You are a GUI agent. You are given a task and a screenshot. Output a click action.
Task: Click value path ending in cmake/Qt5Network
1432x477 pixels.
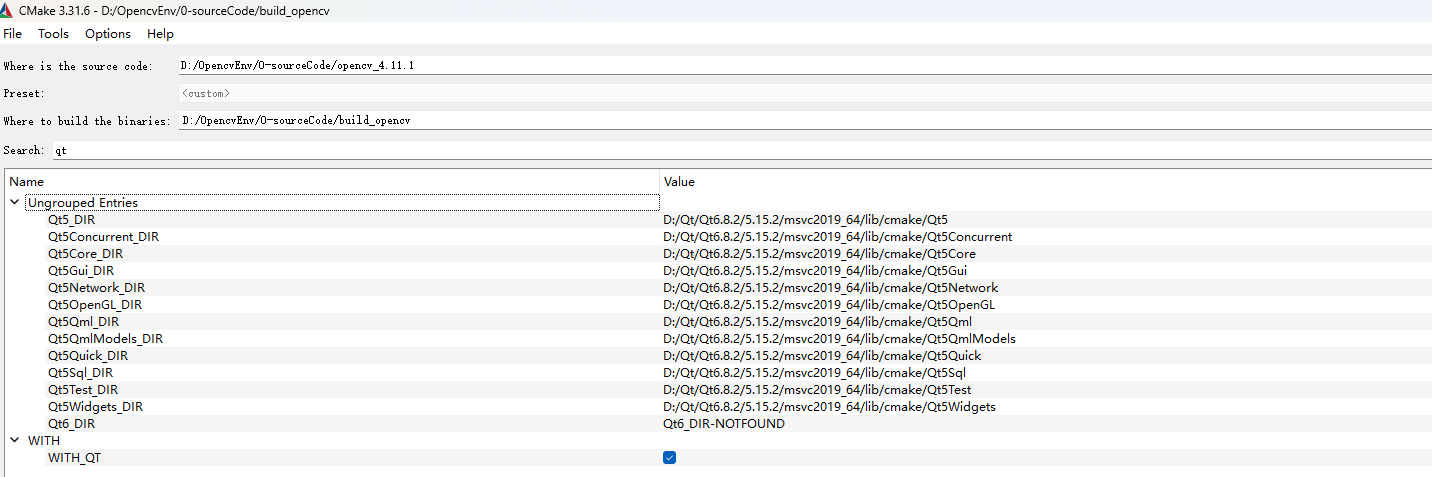point(831,288)
